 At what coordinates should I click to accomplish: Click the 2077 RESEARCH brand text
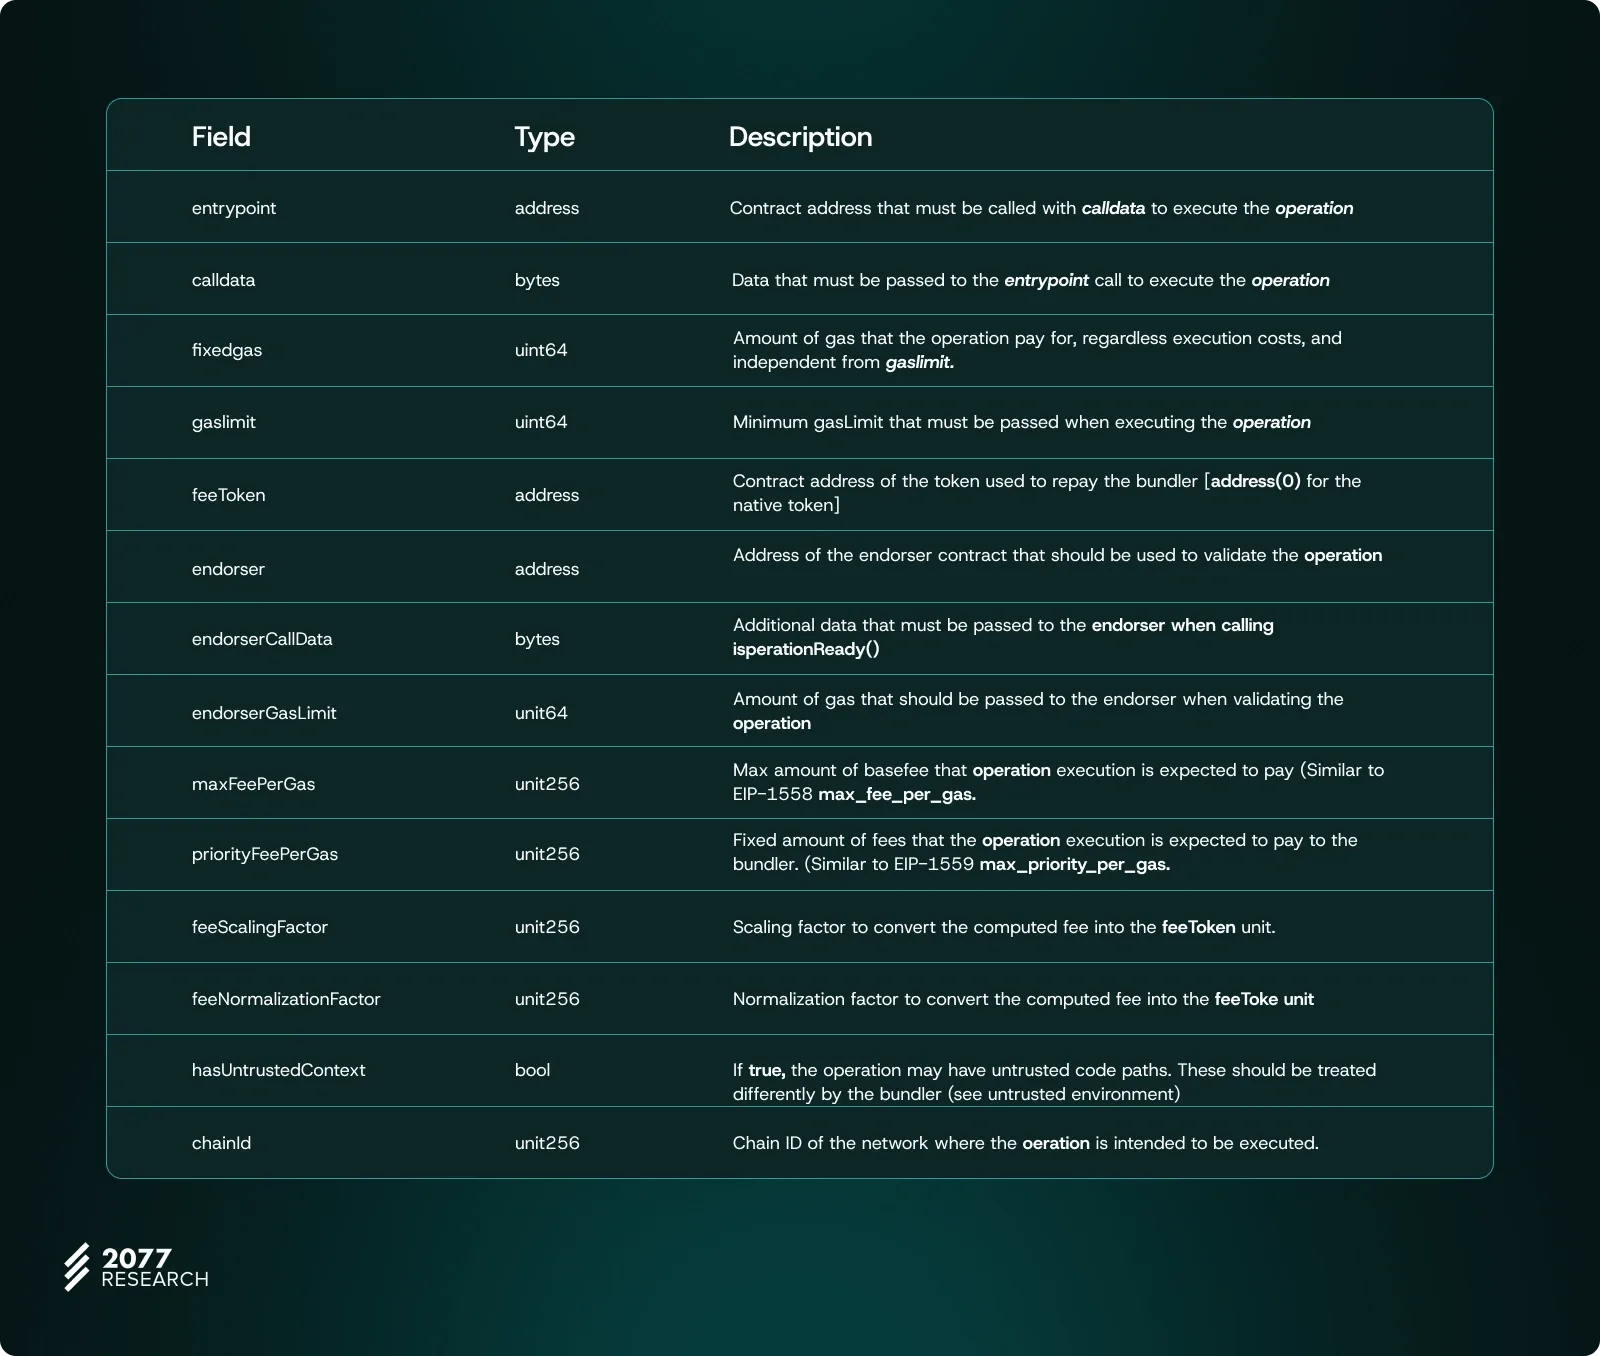click(x=154, y=1268)
